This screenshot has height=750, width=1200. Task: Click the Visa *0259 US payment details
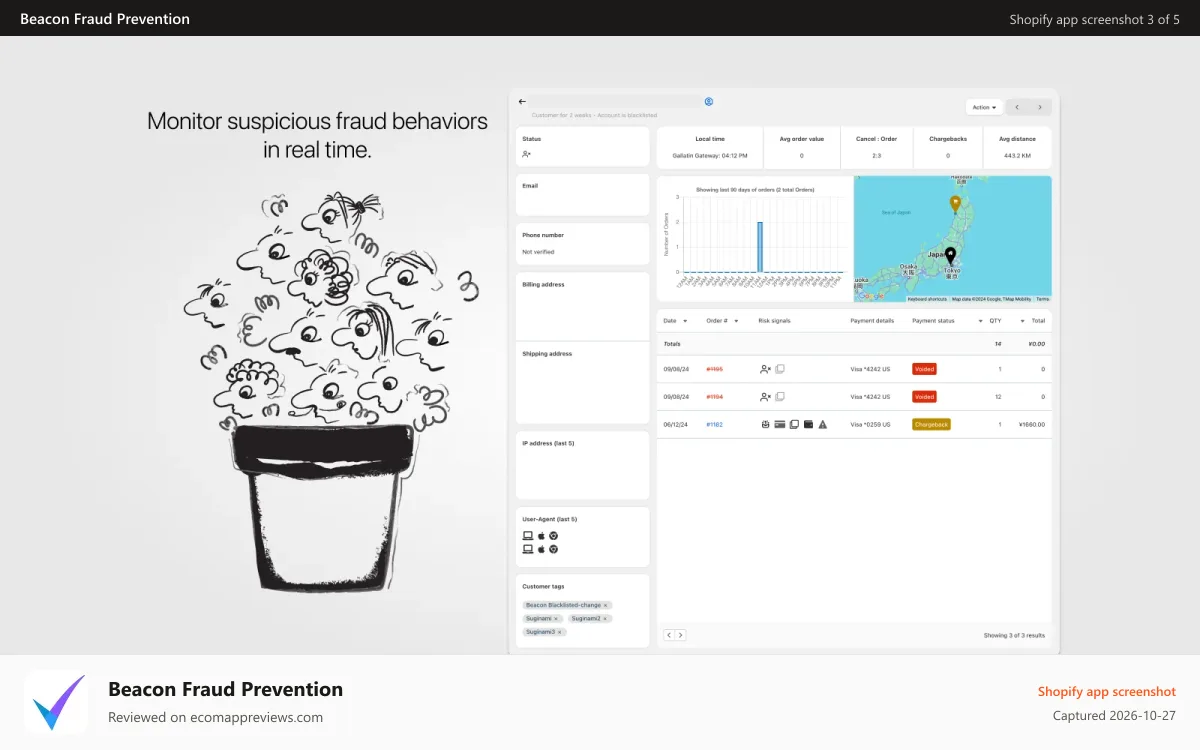870,424
